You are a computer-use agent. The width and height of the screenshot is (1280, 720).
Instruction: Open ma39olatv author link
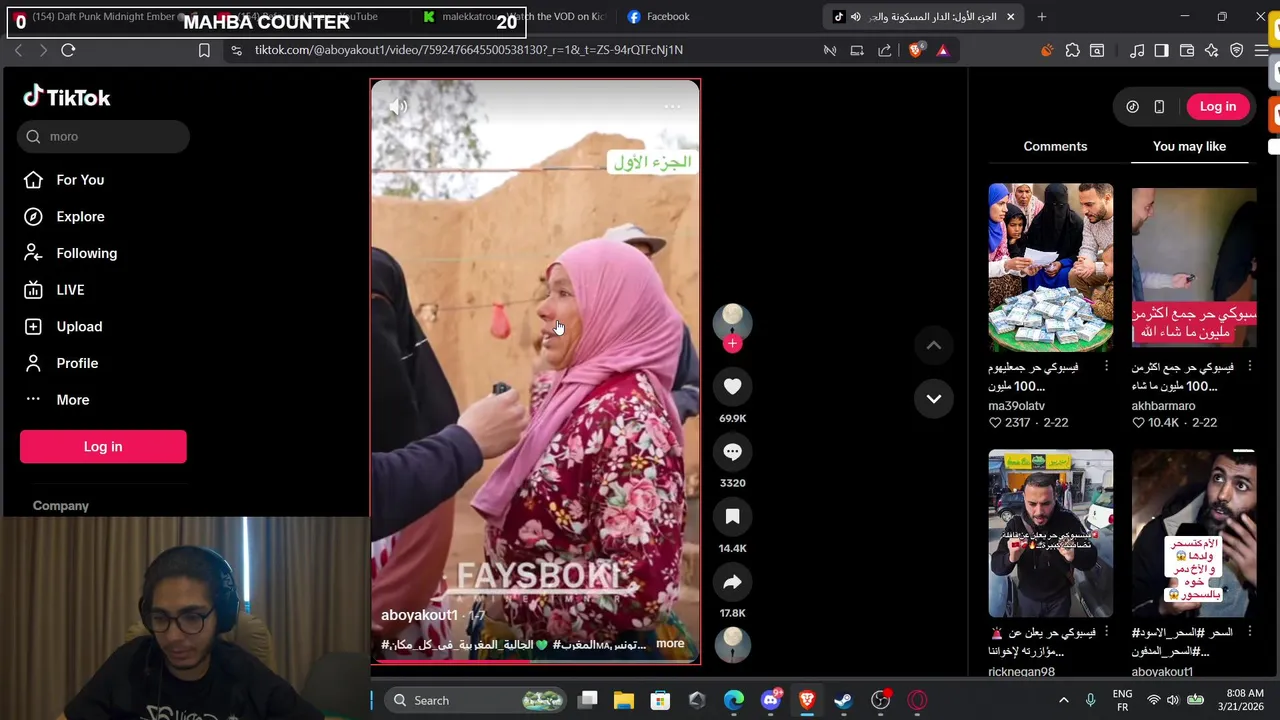1016,406
